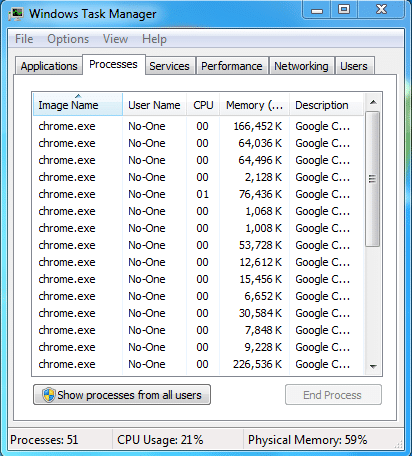
Task: Select chrome.exe row using 53,728 K
Action: pyautogui.click(x=198, y=245)
